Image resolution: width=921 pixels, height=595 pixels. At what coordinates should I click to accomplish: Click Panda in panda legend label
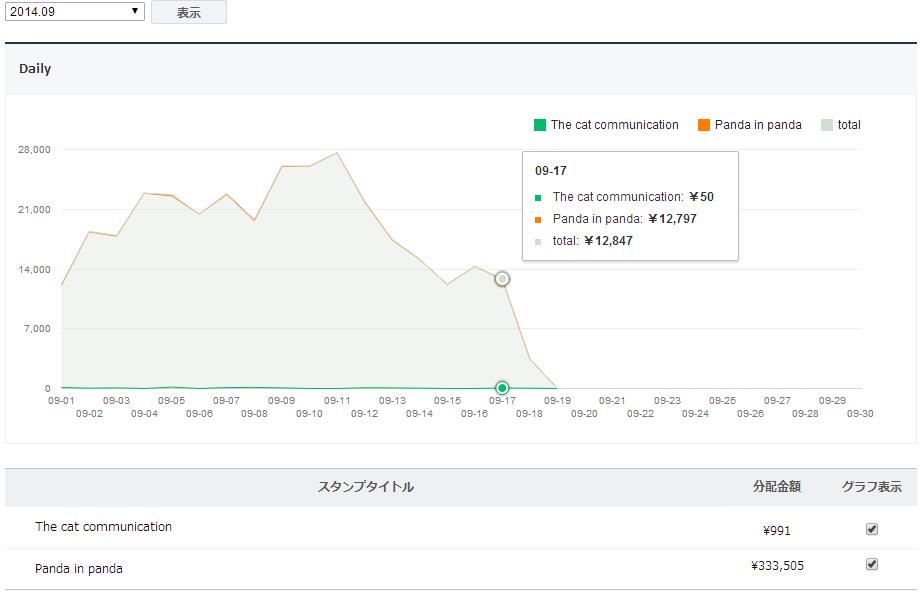pos(758,125)
